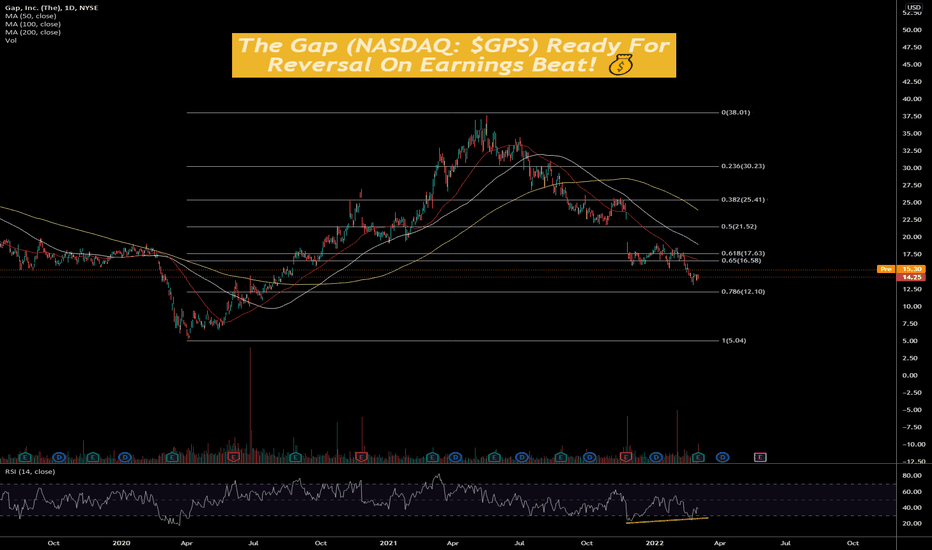This screenshot has width=932, height=550.
Task: Open the dividend marker near April 2022
Action: point(722,457)
